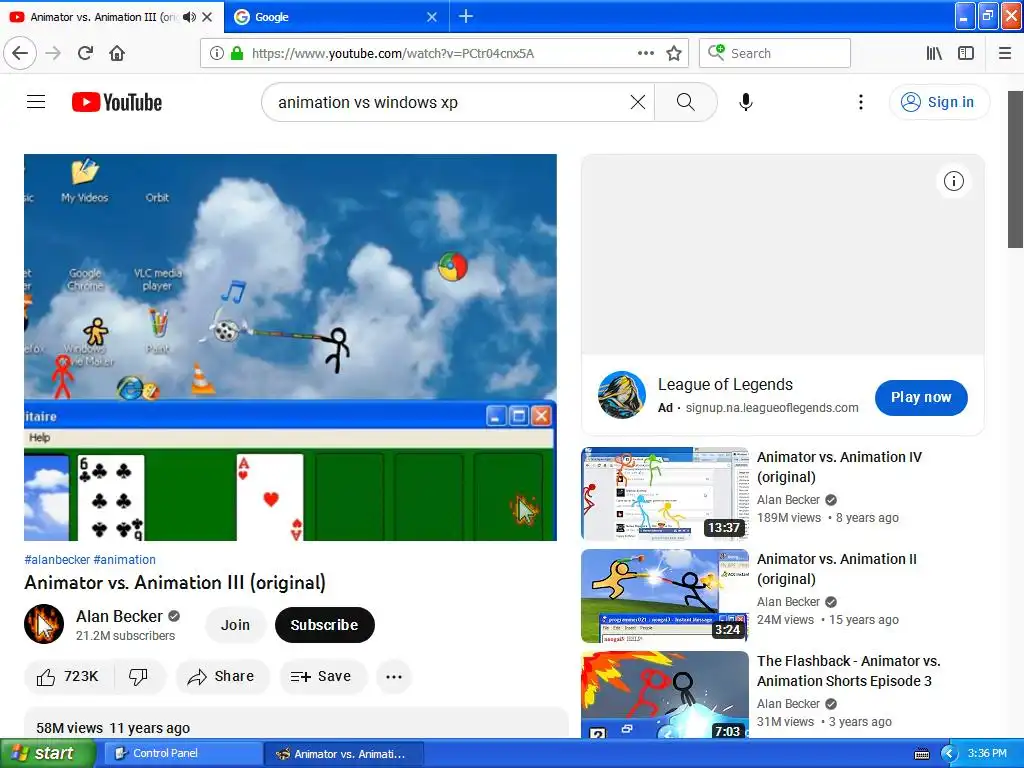The image size is (1024, 768).
Task: Reload the current page
Action: coord(85,53)
